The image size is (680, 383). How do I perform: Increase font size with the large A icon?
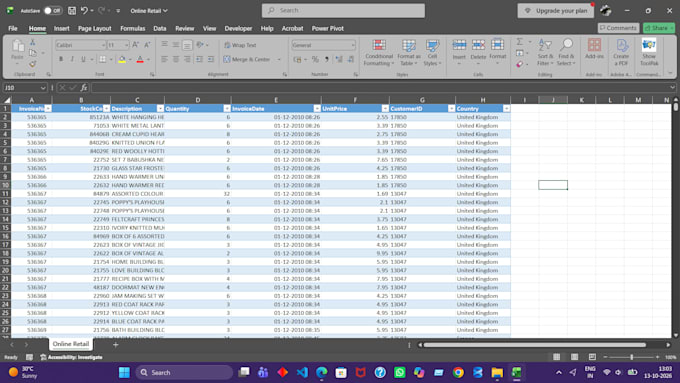[135, 45]
